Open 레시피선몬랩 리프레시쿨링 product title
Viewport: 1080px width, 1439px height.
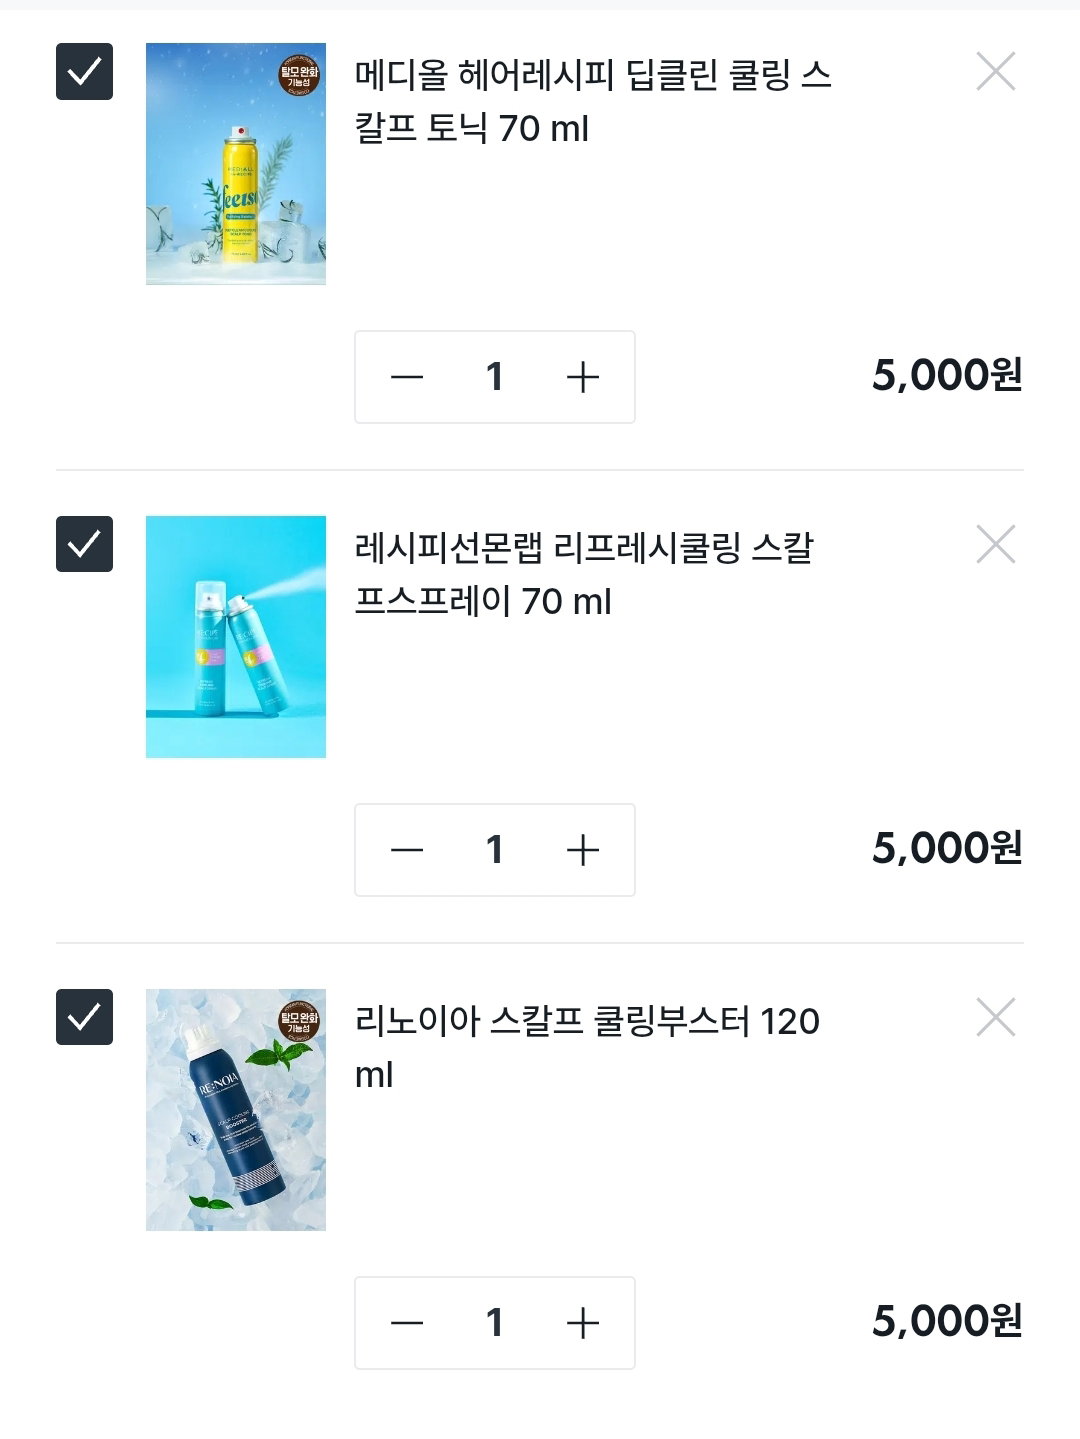pyautogui.click(x=585, y=575)
